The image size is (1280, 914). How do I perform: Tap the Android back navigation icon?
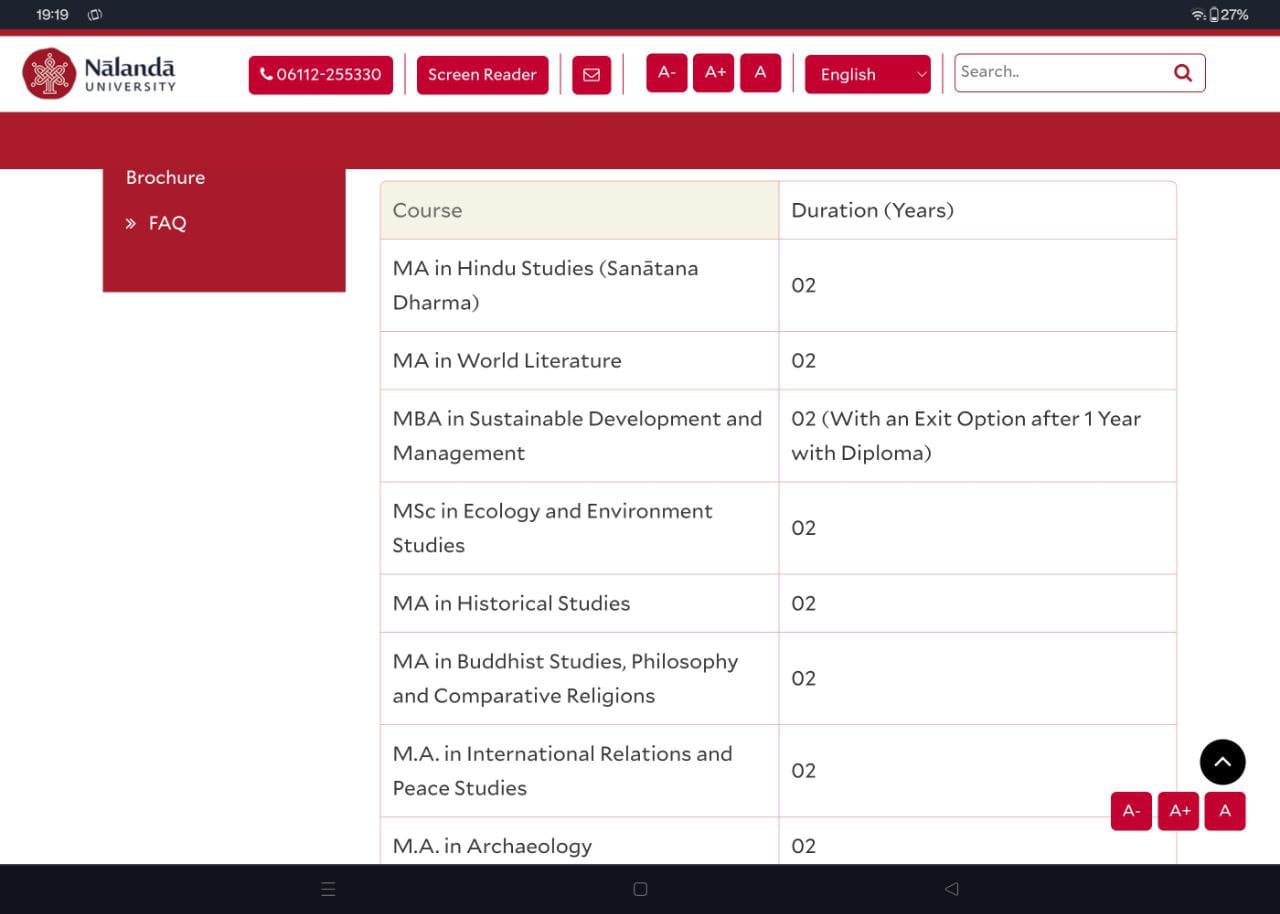tap(951, 889)
